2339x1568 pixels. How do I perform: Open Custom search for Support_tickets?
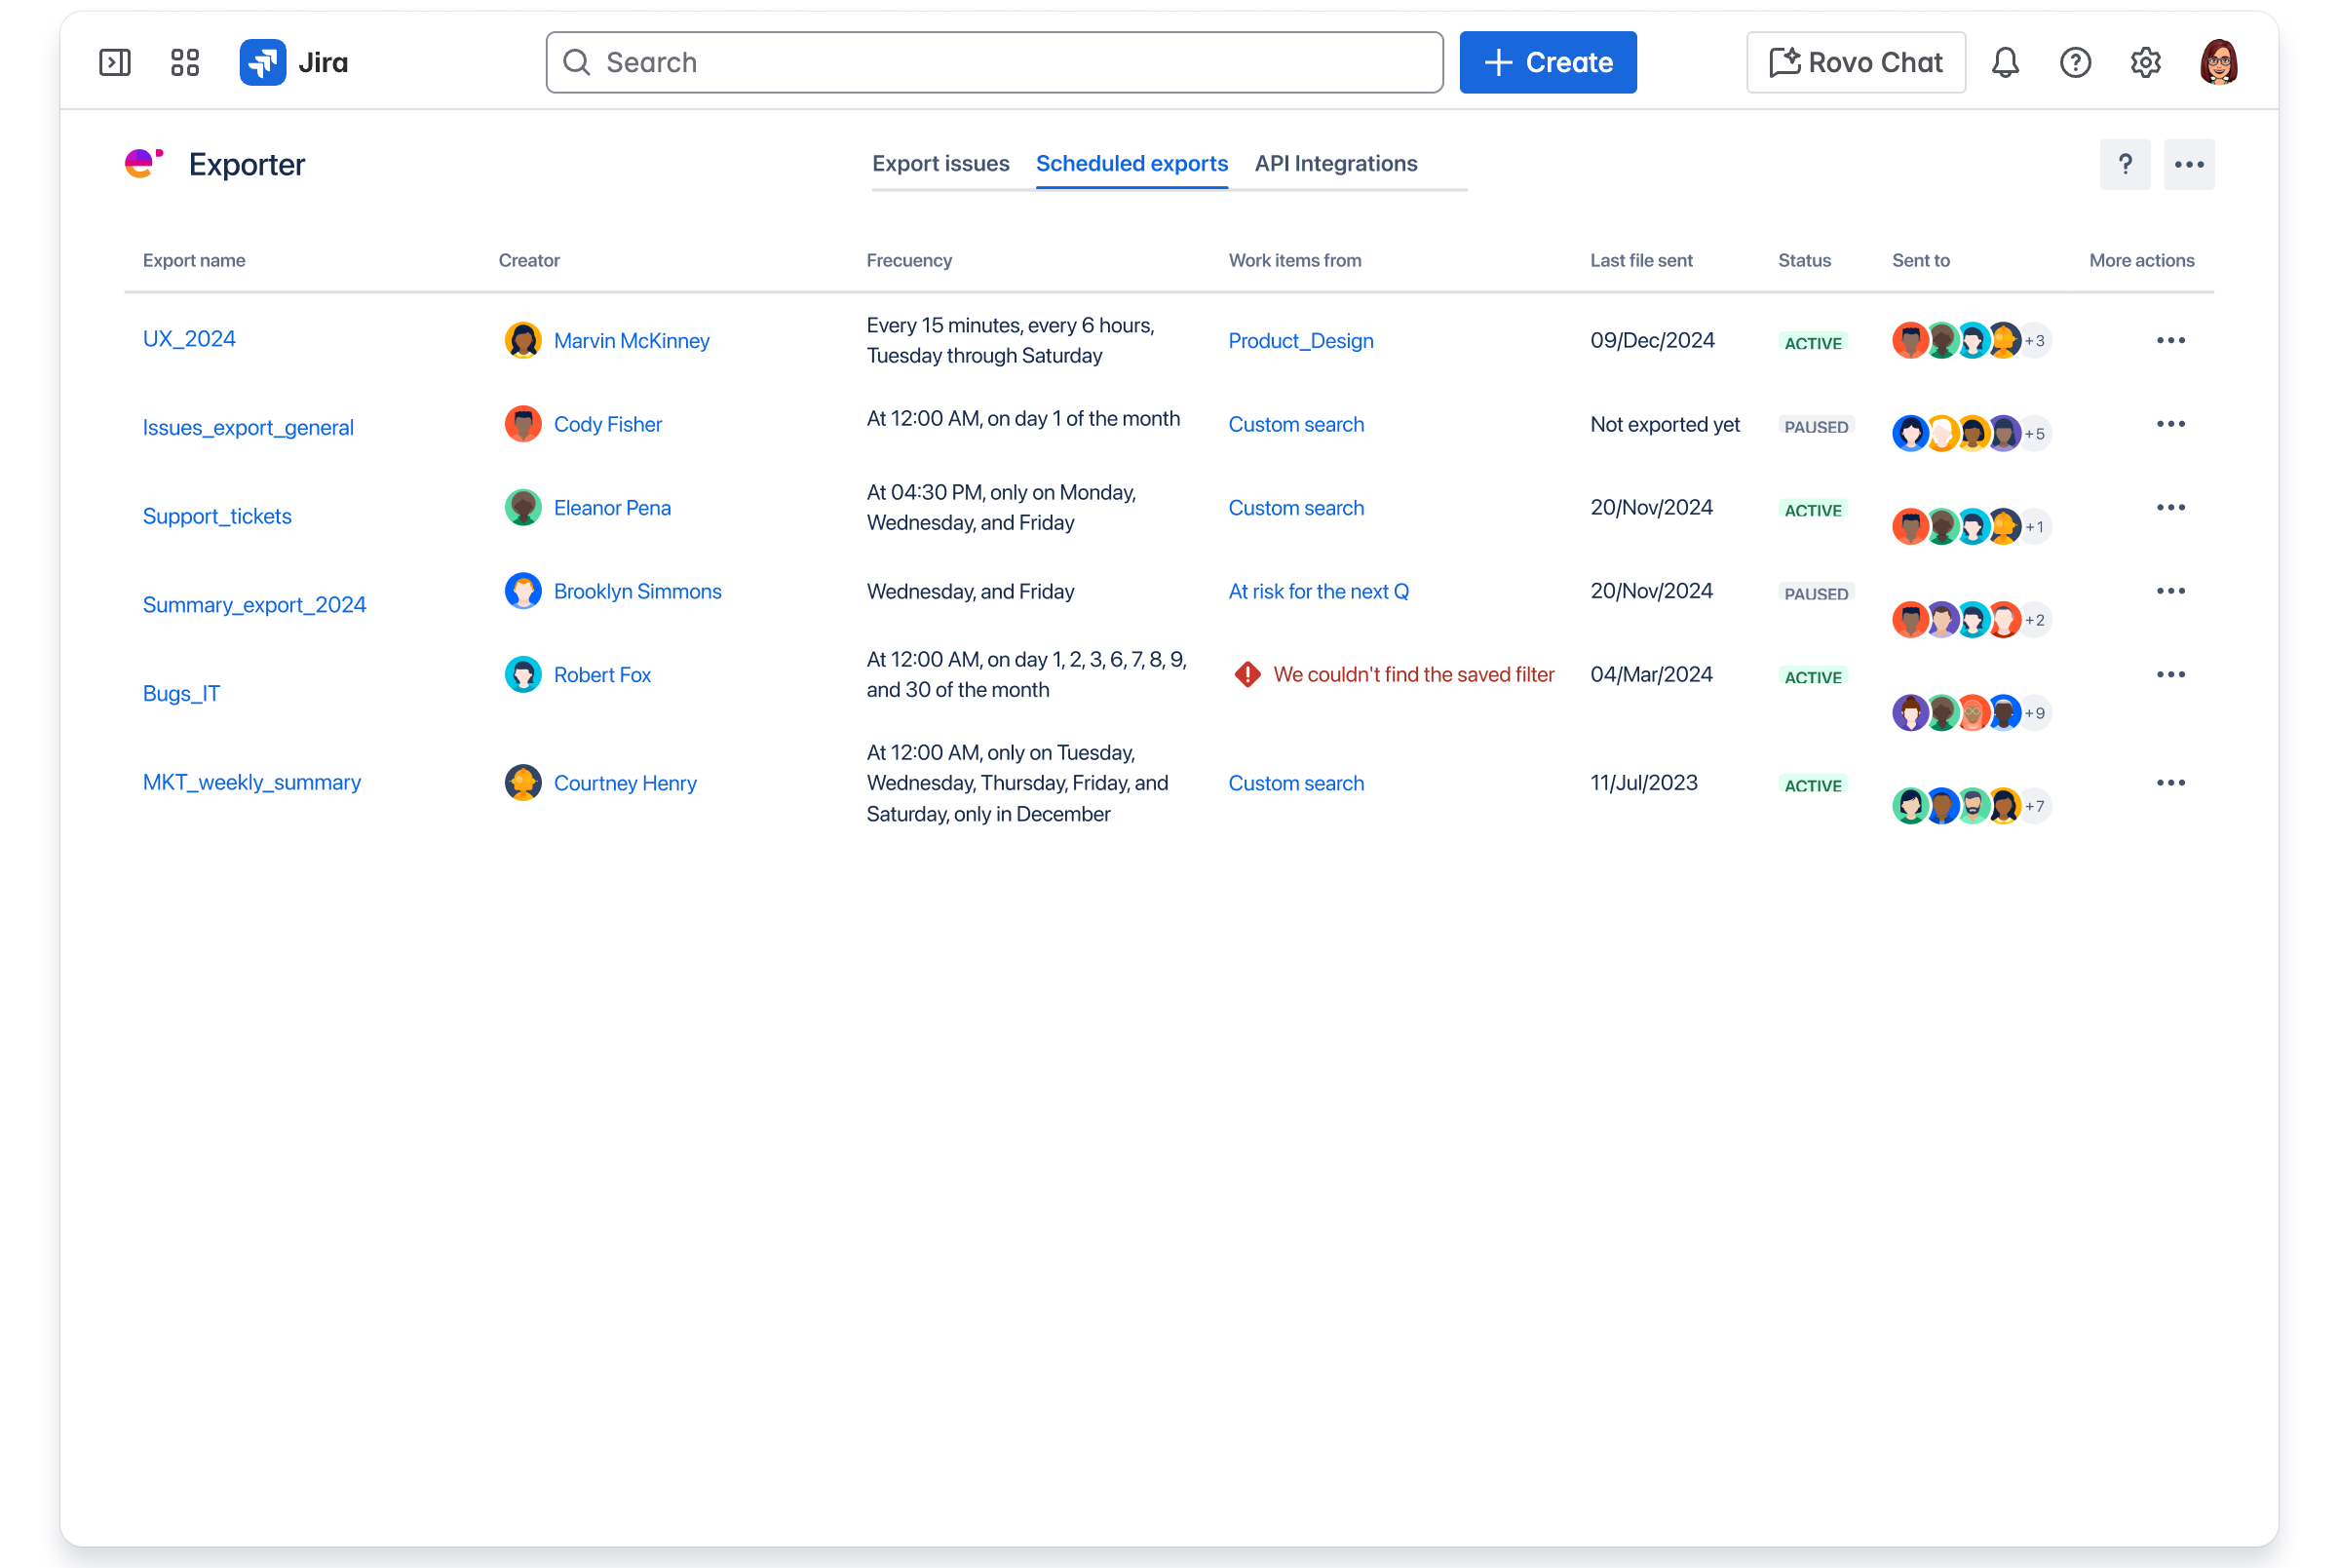(x=1296, y=507)
